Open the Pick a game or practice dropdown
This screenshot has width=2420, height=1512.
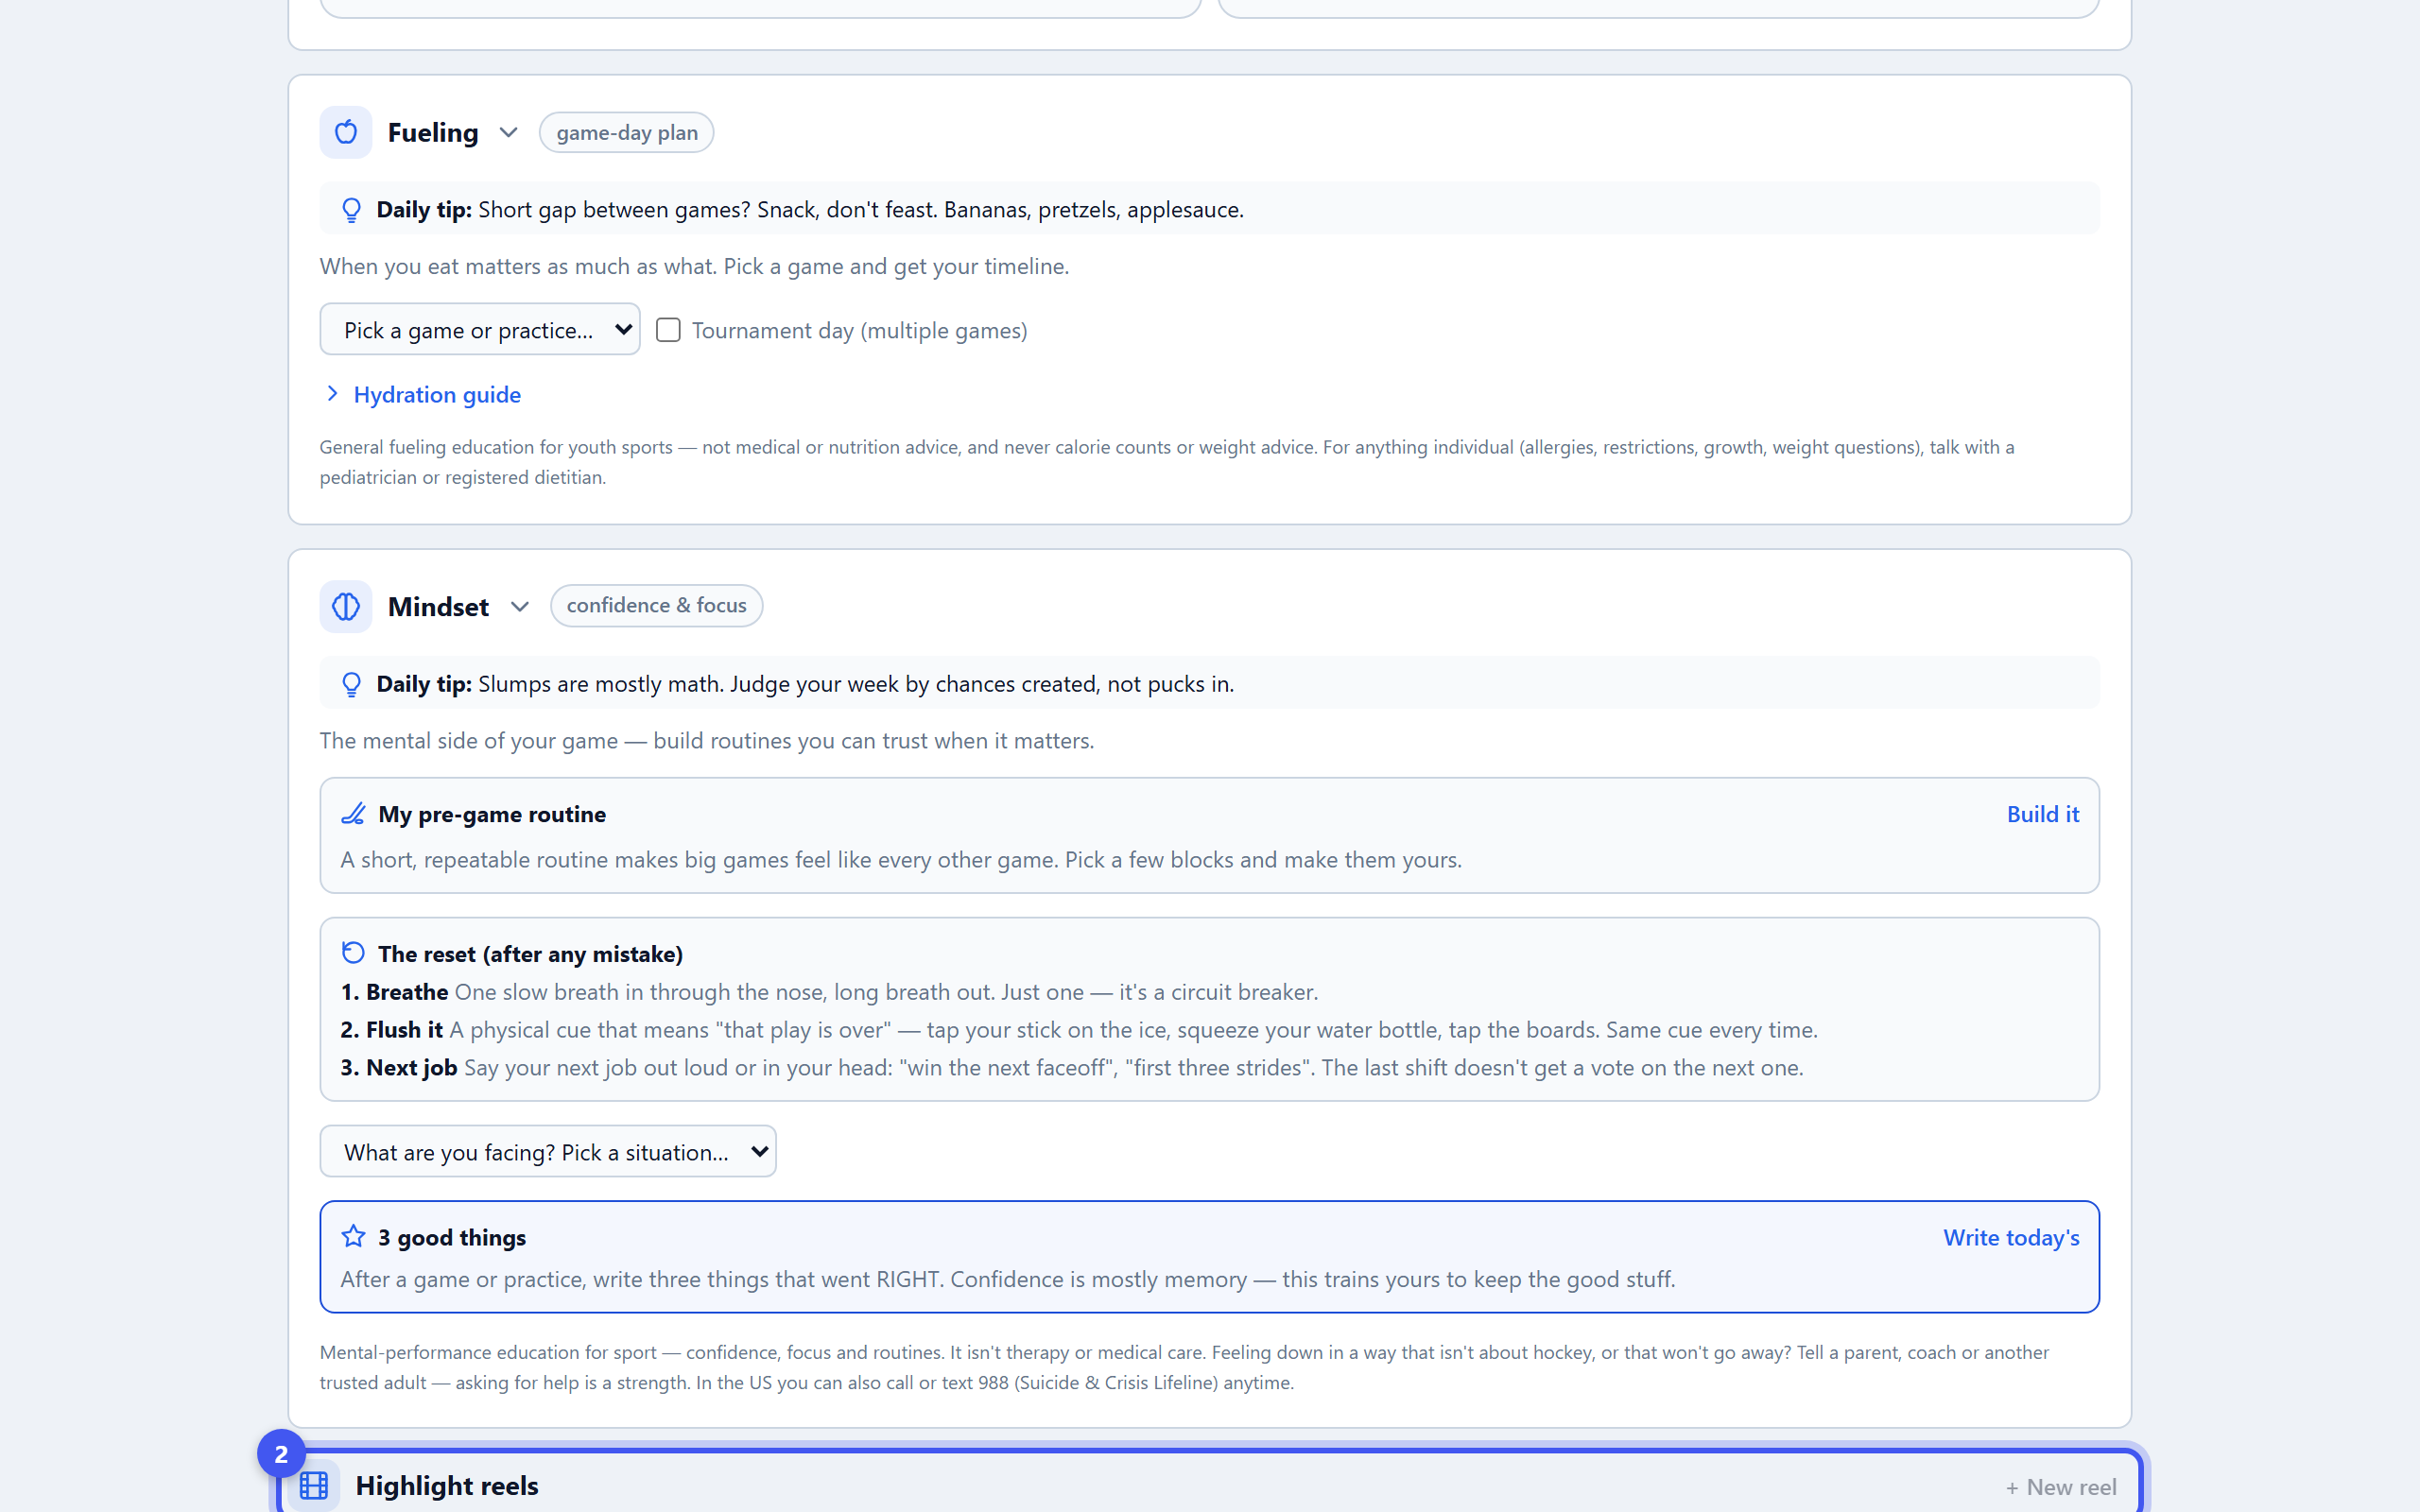point(480,329)
